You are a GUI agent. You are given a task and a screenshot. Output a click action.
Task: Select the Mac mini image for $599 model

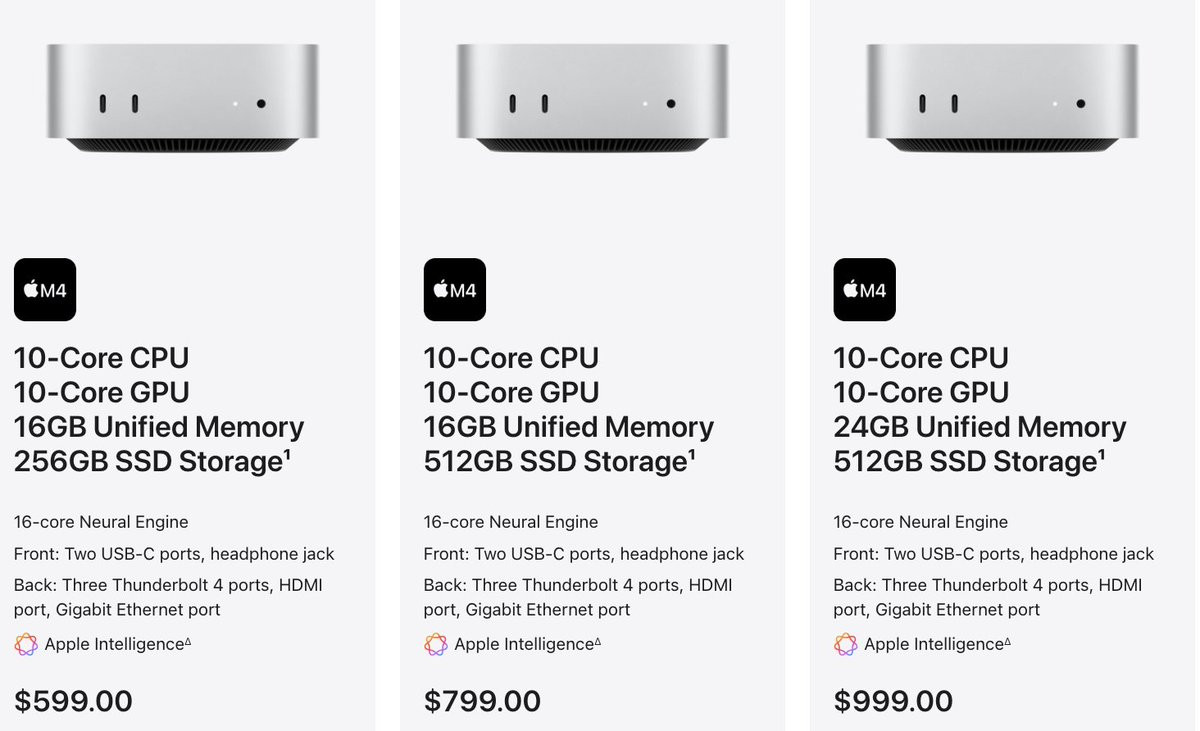(183, 98)
